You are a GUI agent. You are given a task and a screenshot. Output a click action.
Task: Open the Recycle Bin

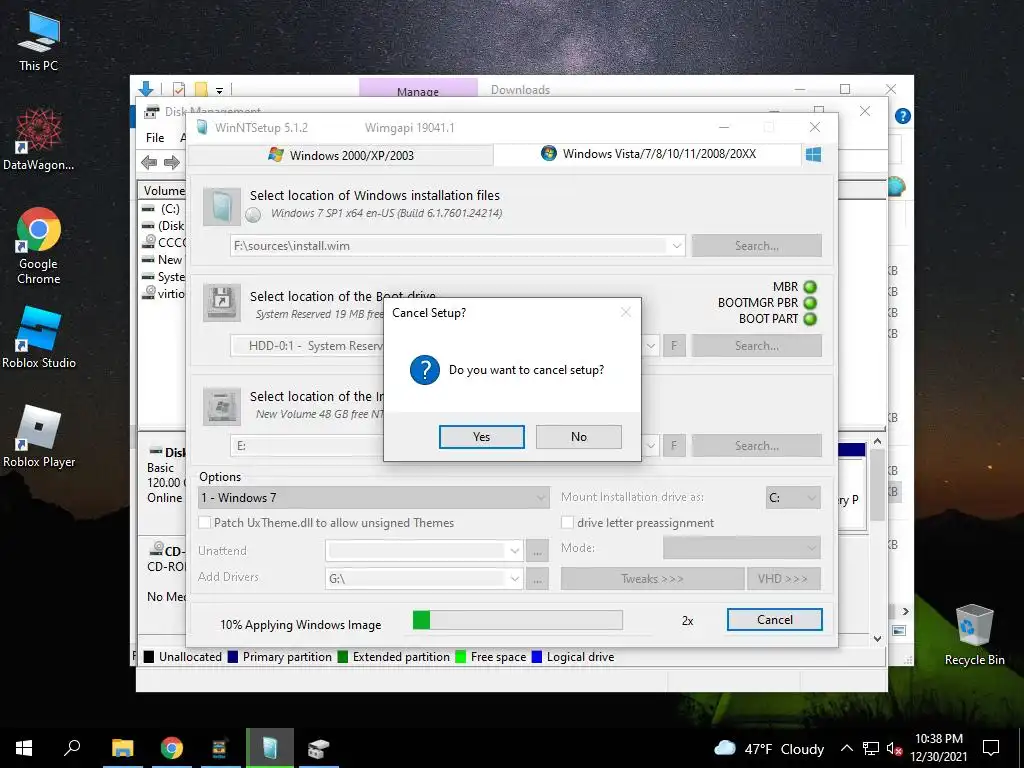click(974, 635)
